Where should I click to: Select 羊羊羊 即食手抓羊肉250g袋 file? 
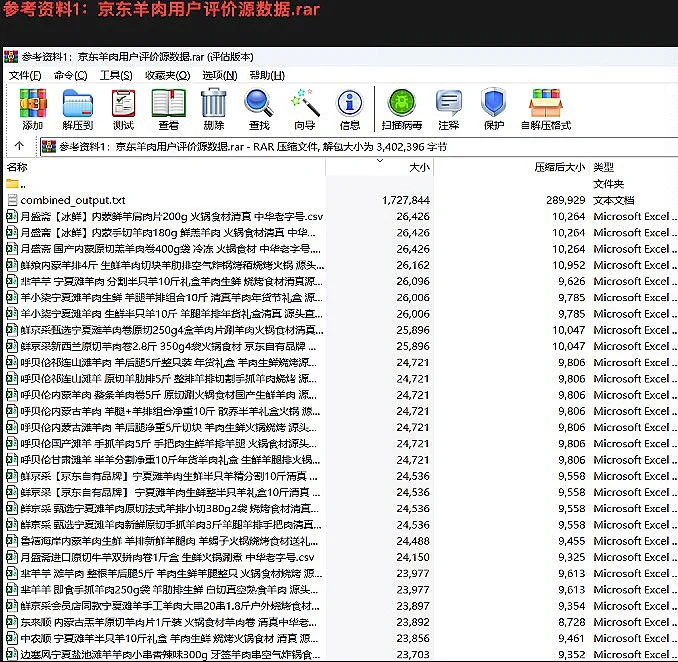170,590
